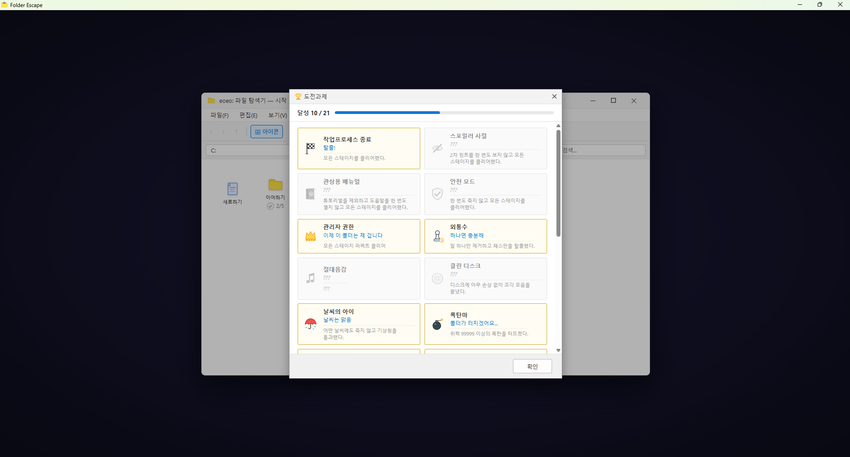Screen dimensions: 850x457
Task: Click the 달성 10 / 21 progress bar
Action: click(444, 113)
